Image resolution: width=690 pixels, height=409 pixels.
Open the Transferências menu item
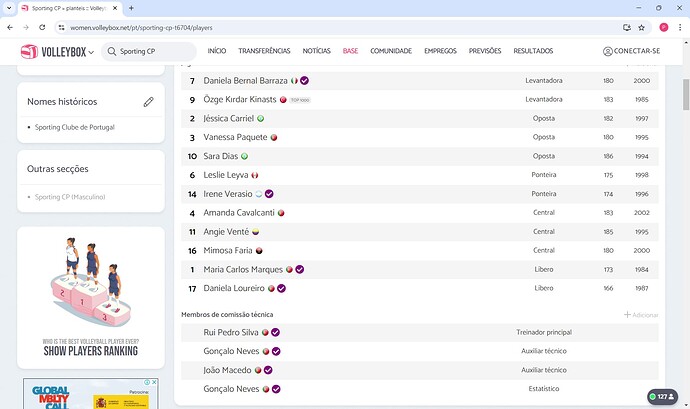(264, 51)
